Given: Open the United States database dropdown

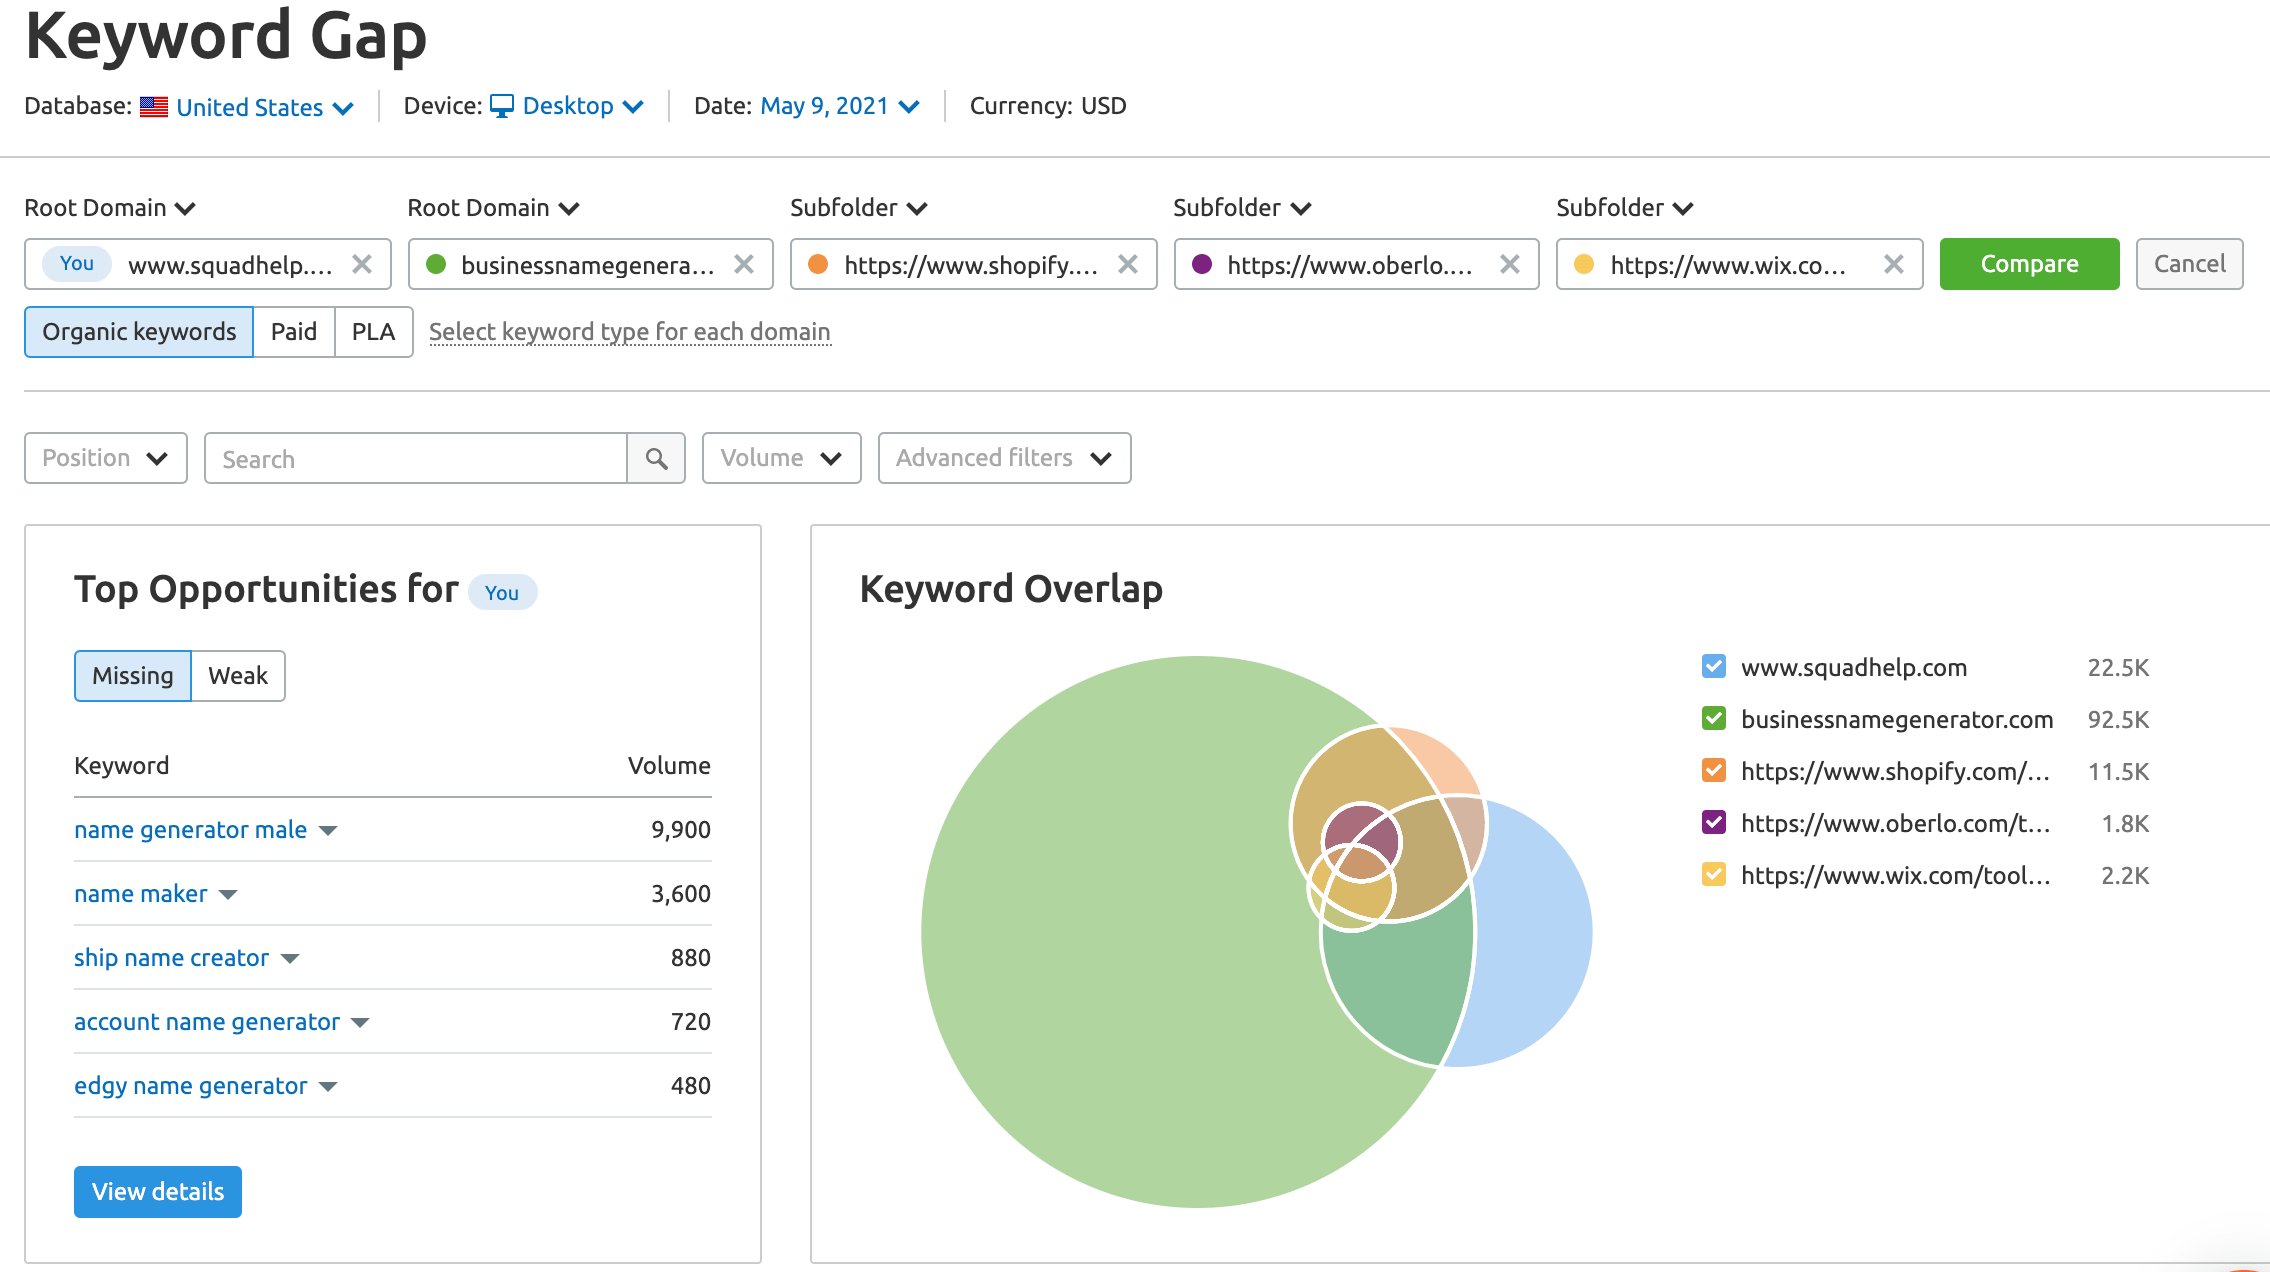Looking at the screenshot, I should (x=265, y=107).
